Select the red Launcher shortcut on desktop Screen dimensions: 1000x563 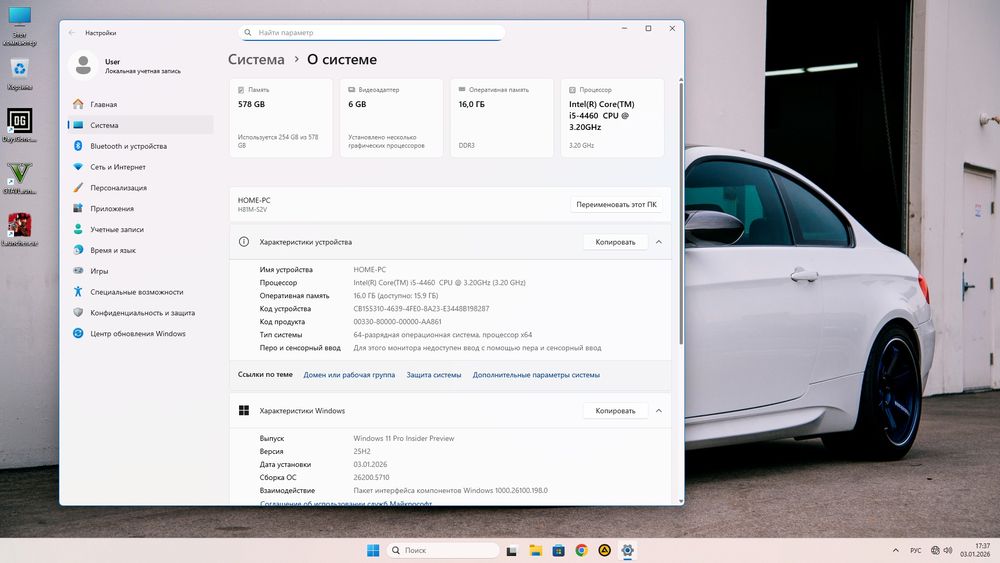pos(20,230)
